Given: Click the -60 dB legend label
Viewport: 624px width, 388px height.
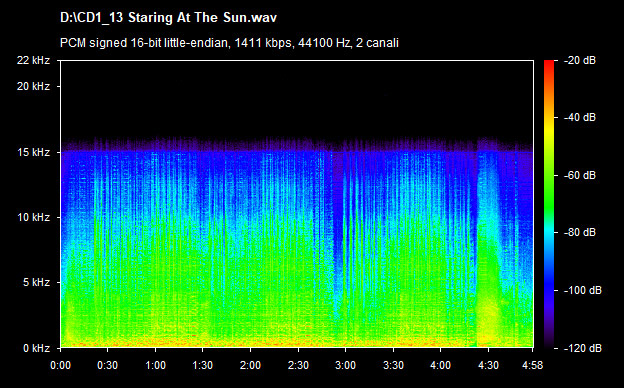Looking at the screenshot, I should (x=580, y=175).
